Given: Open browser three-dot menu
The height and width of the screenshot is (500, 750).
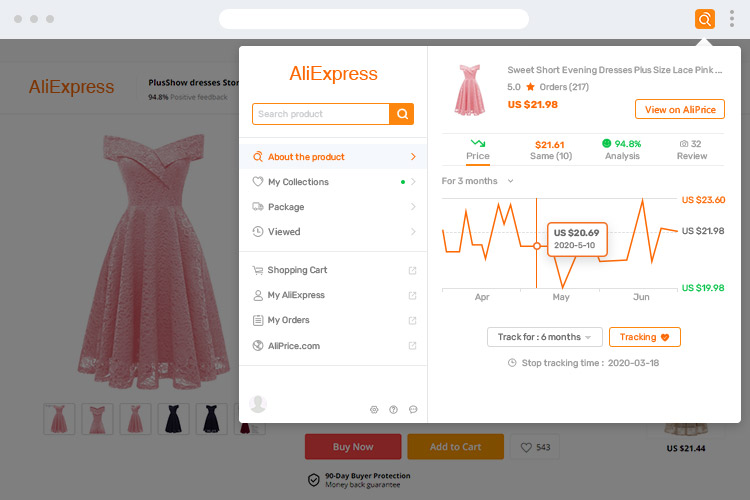Looking at the screenshot, I should (x=731, y=19).
